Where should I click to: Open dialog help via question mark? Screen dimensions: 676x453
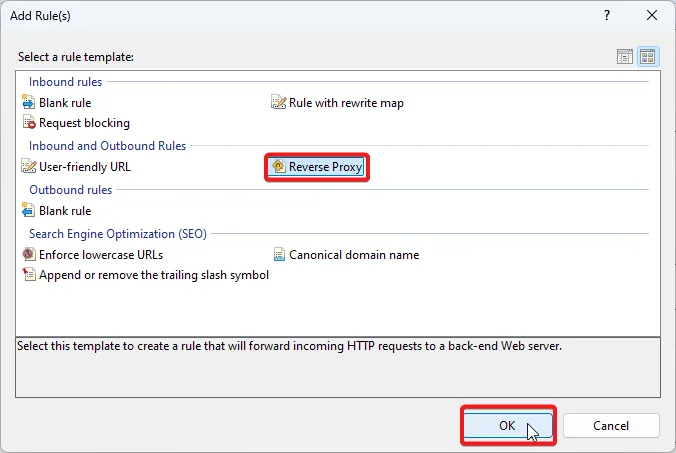pyautogui.click(x=607, y=17)
